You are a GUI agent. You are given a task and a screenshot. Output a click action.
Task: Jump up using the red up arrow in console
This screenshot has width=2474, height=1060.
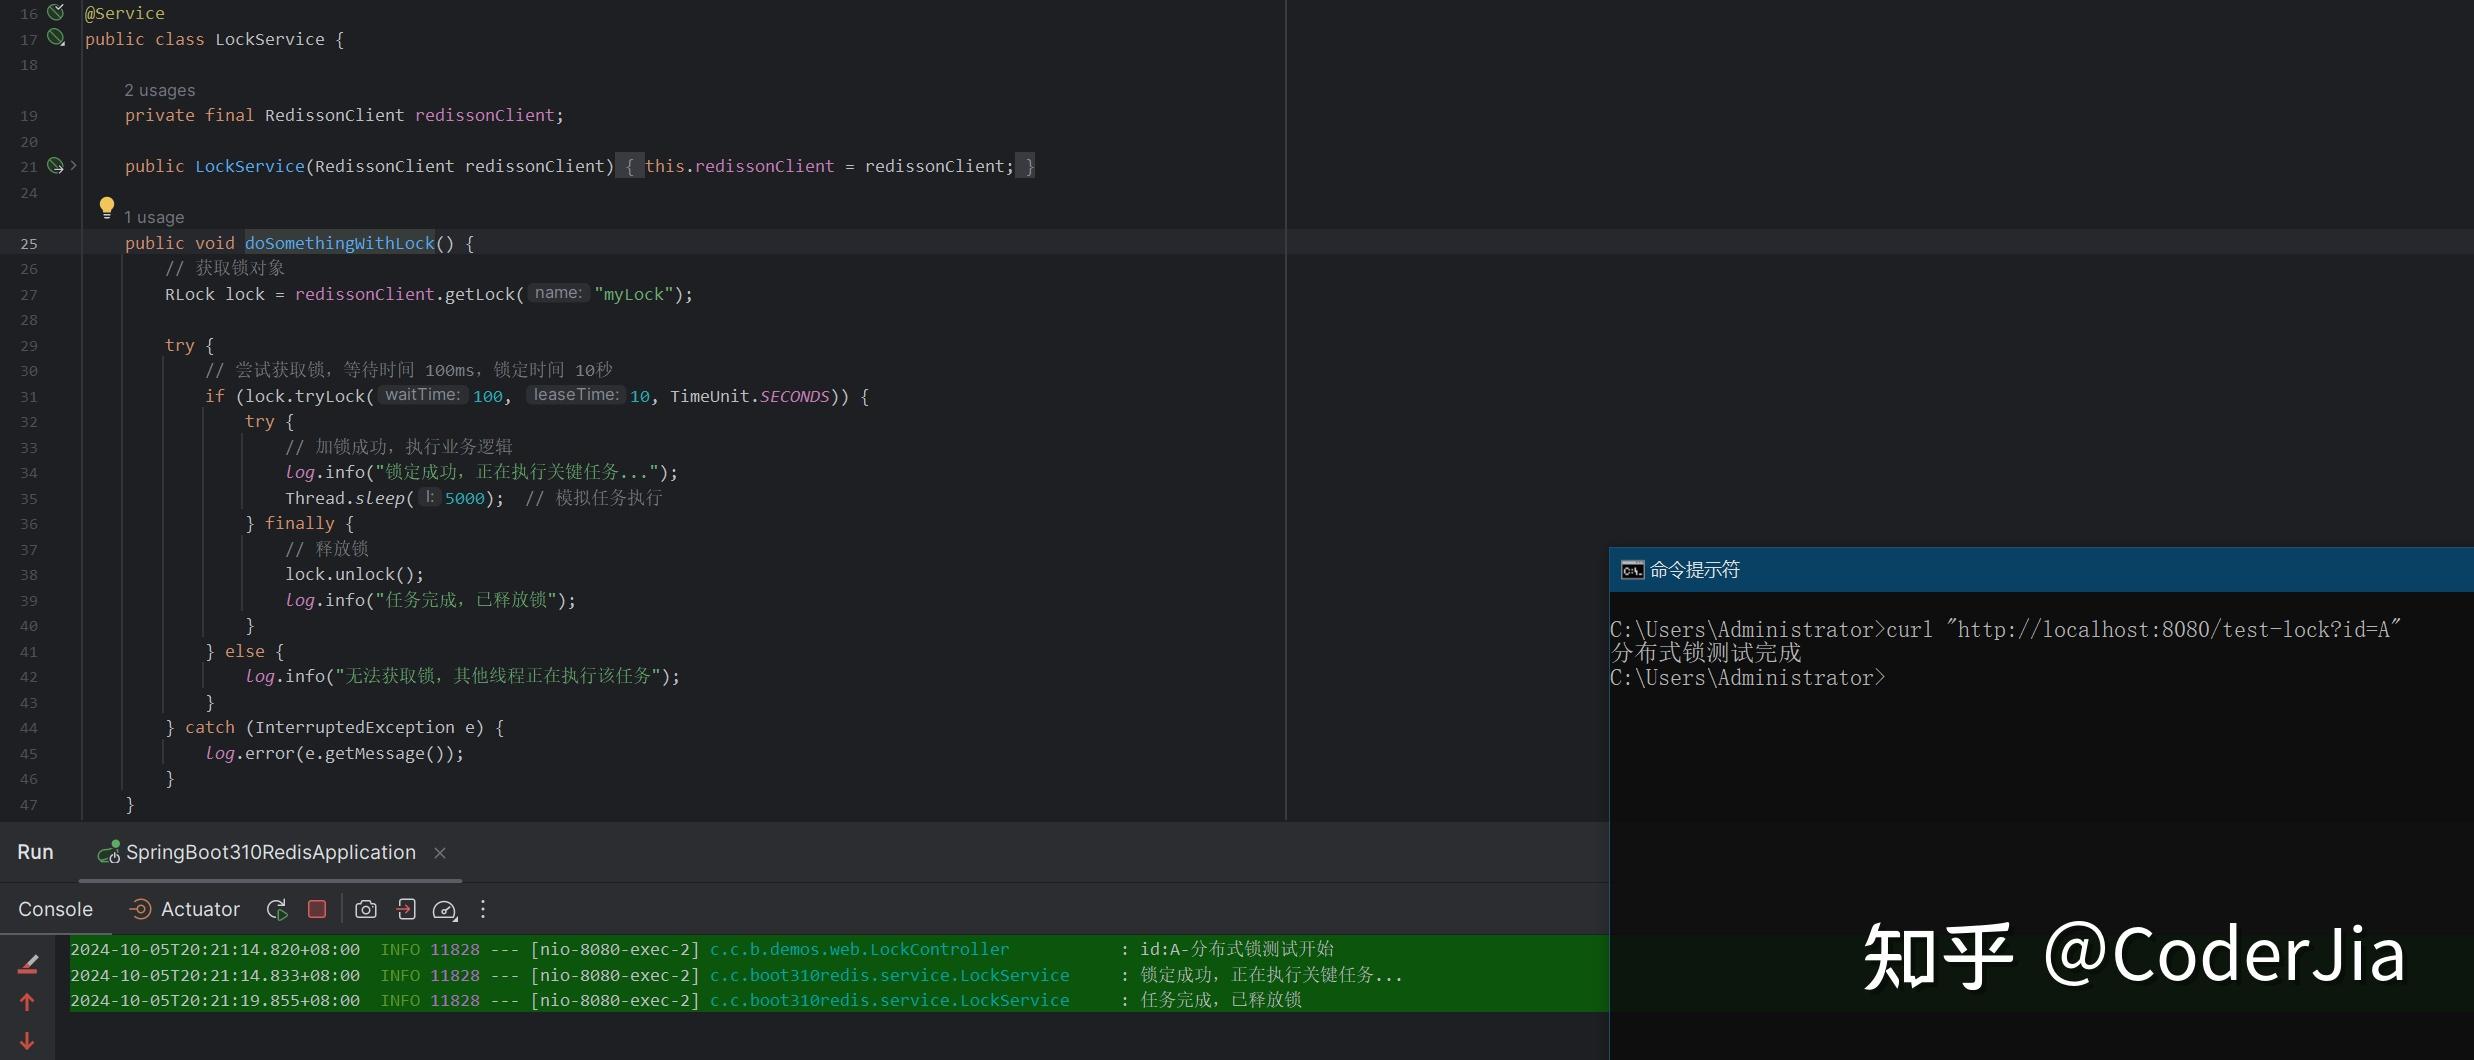pyautogui.click(x=27, y=1002)
